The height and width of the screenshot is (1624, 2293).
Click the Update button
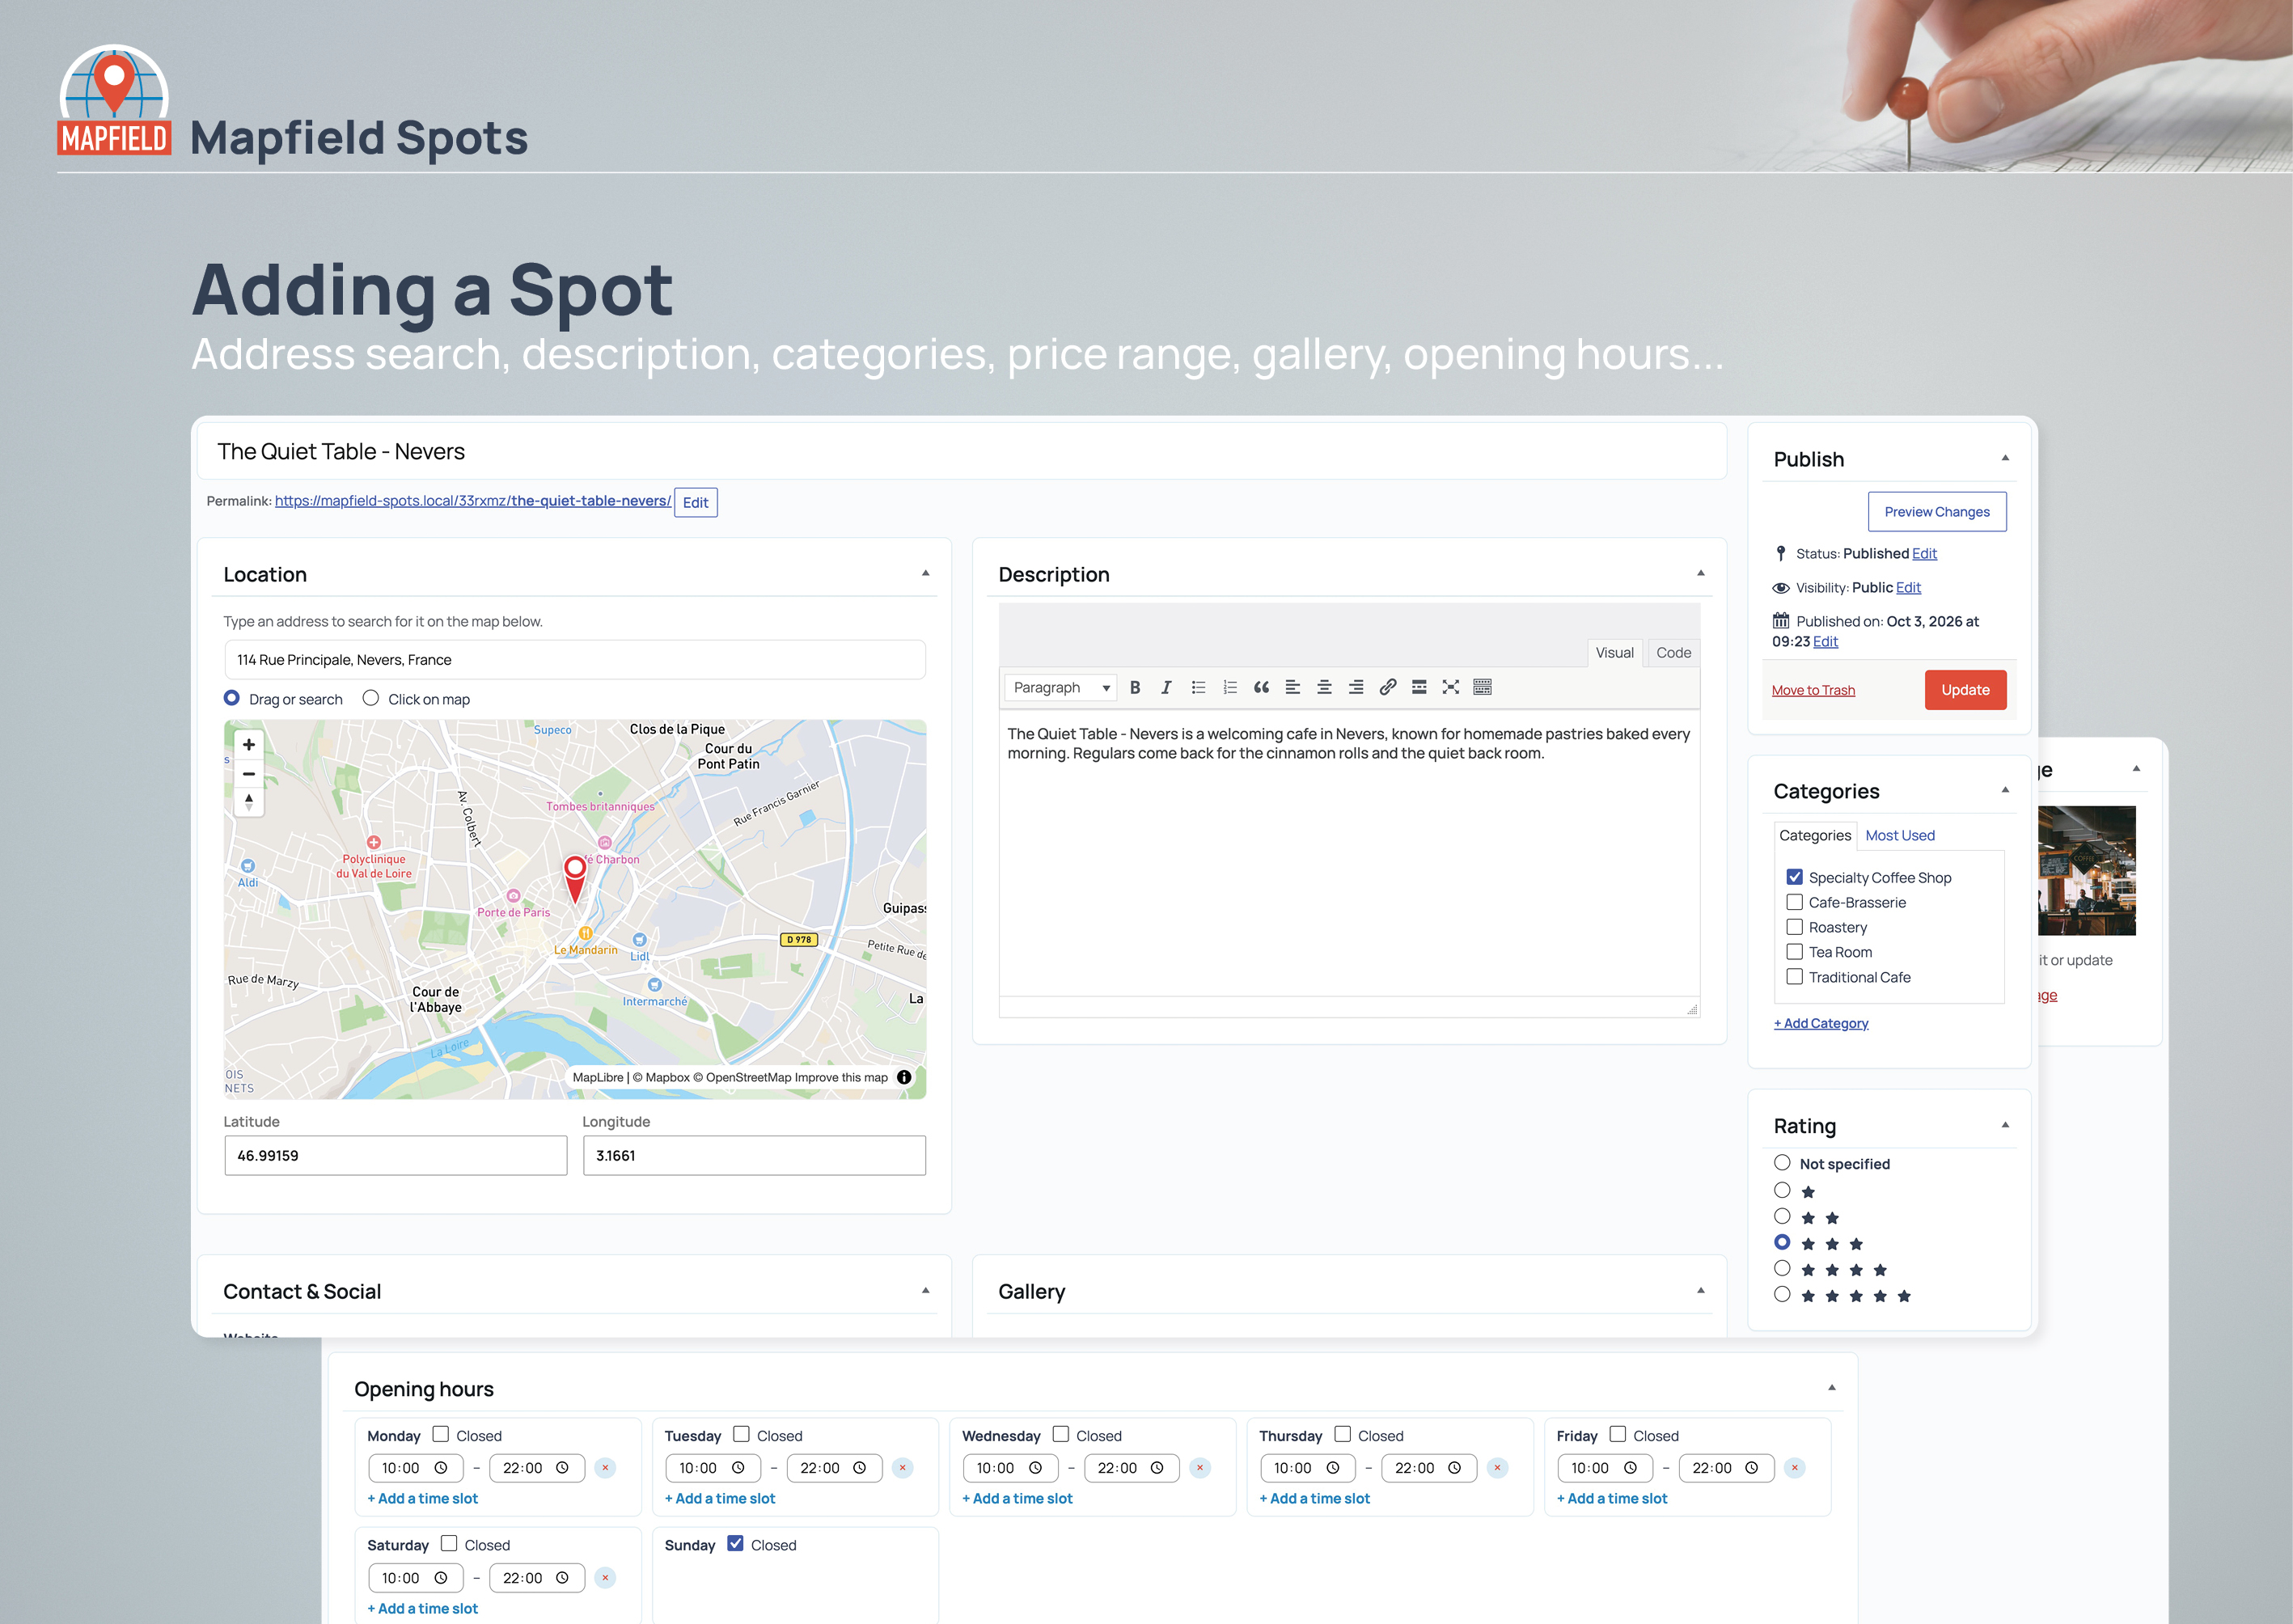pyautogui.click(x=1965, y=690)
